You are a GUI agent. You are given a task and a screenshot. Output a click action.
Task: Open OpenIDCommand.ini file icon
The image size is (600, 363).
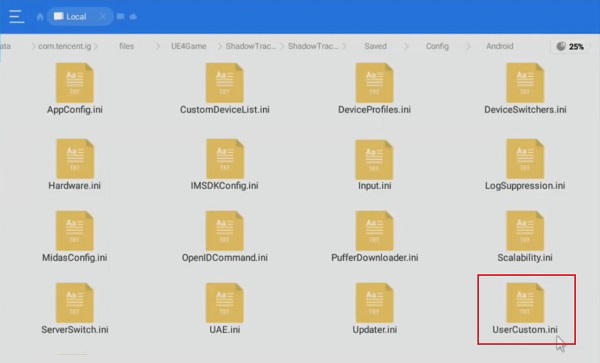pos(225,231)
